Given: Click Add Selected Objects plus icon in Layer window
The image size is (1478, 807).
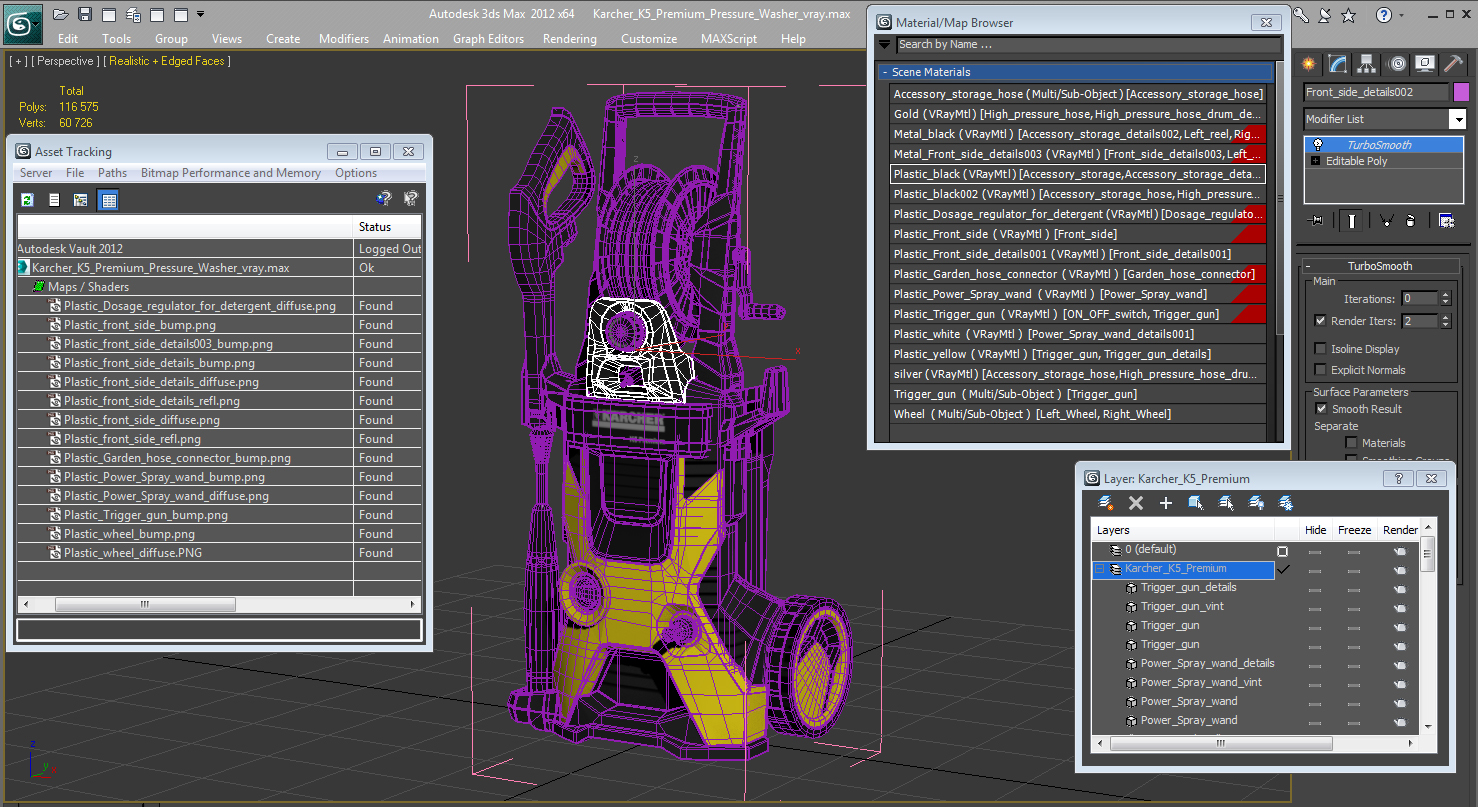Looking at the screenshot, I should click(1165, 503).
